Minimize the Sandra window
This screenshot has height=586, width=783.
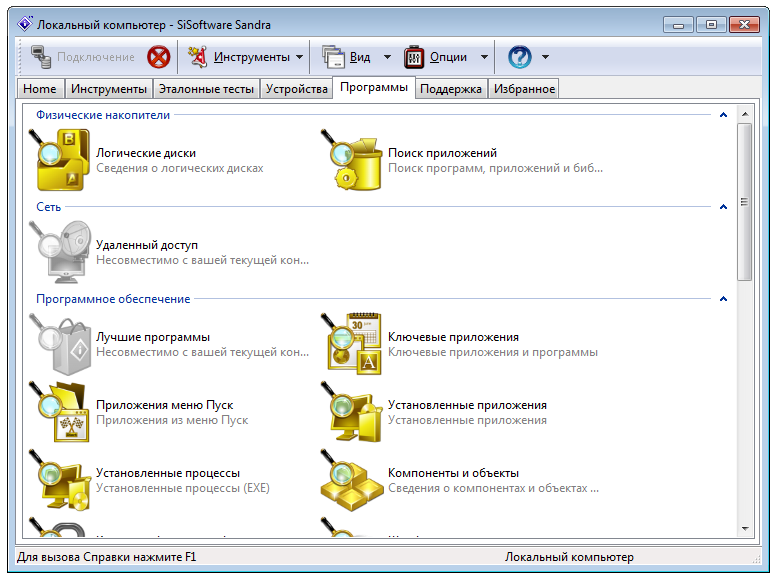click(679, 24)
